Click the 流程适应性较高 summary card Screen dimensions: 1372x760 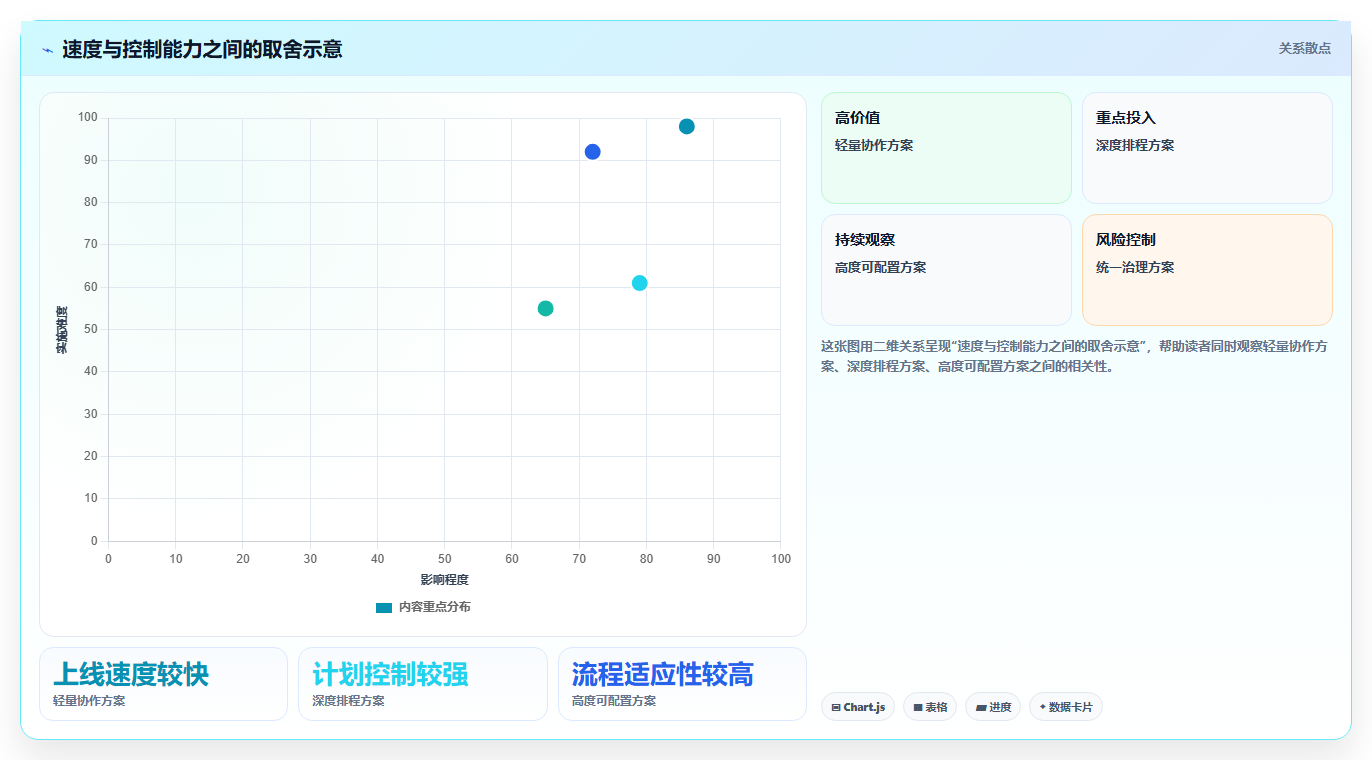point(682,684)
